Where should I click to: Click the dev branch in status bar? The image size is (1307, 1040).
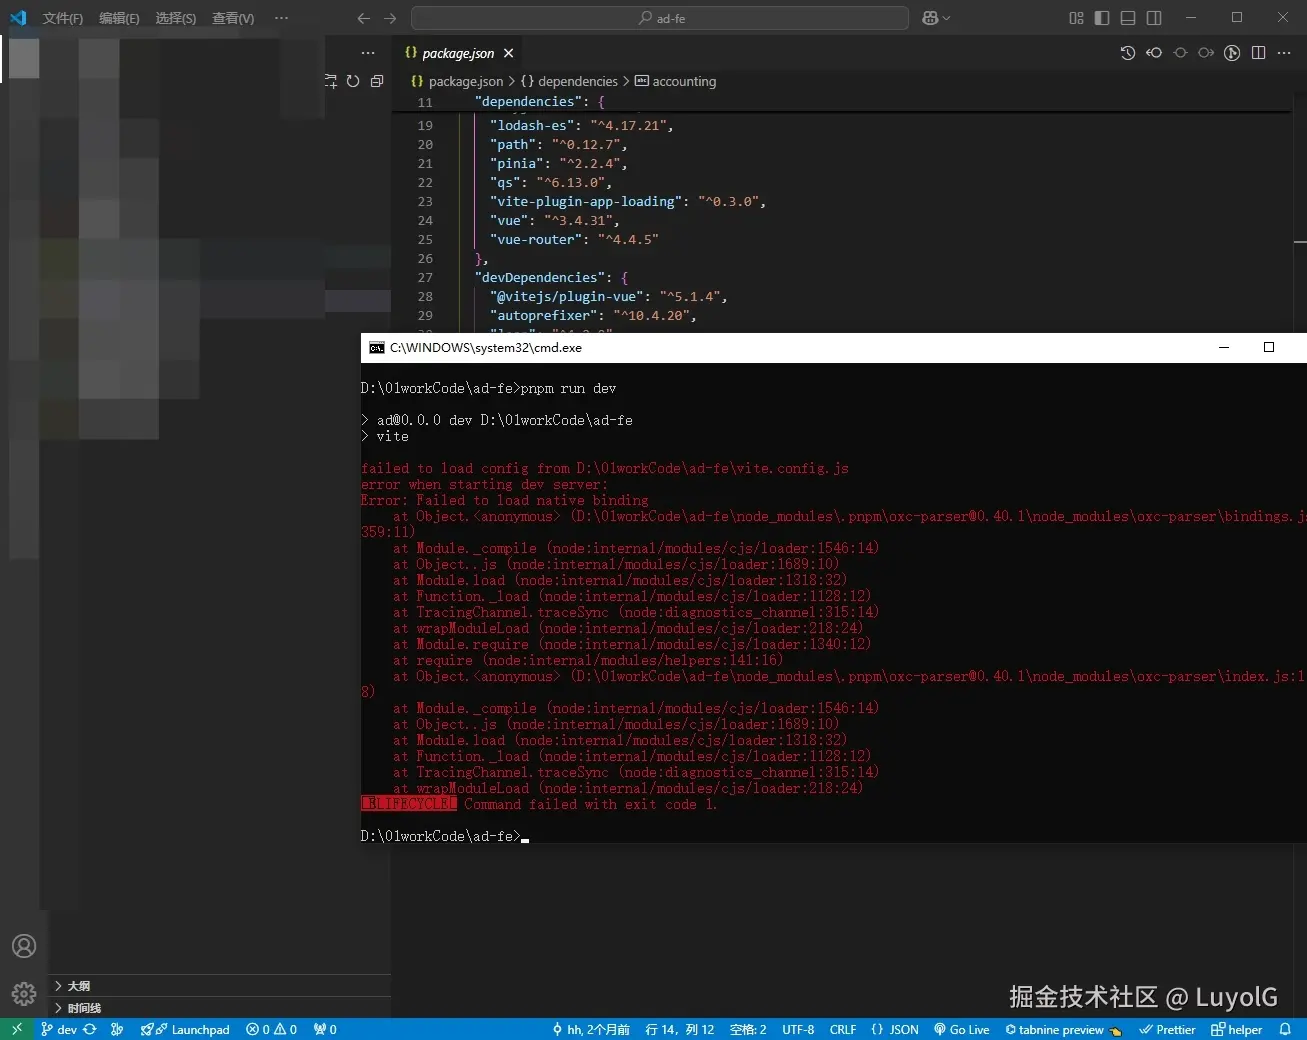59,1029
